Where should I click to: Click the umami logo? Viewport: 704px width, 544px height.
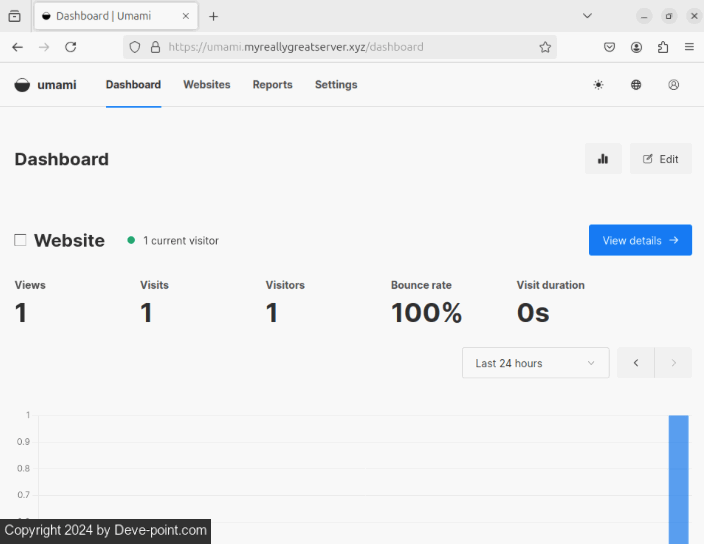pos(46,85)
